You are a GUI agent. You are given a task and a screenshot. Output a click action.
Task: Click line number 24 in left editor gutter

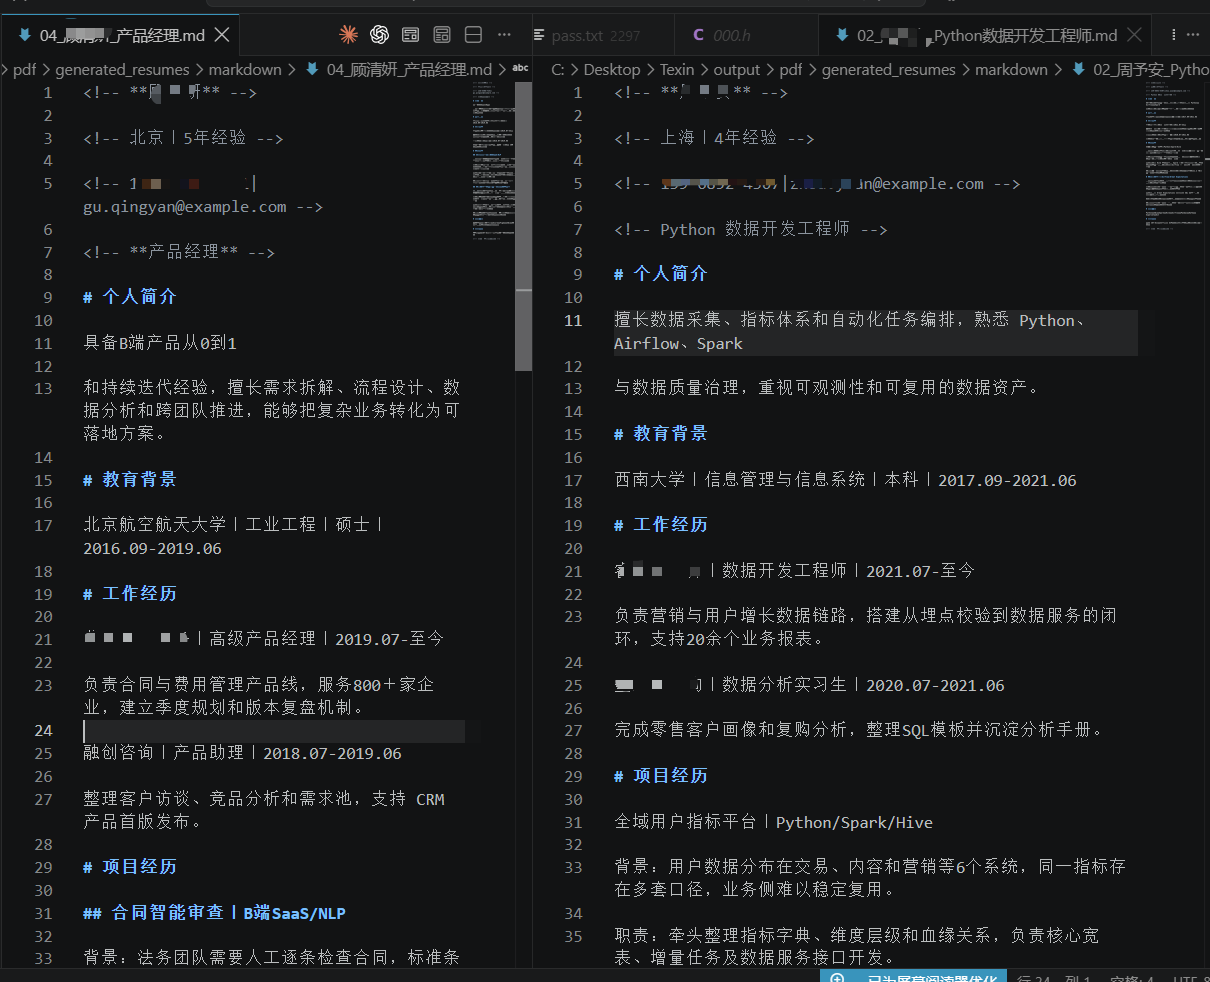tap(43, 730)
